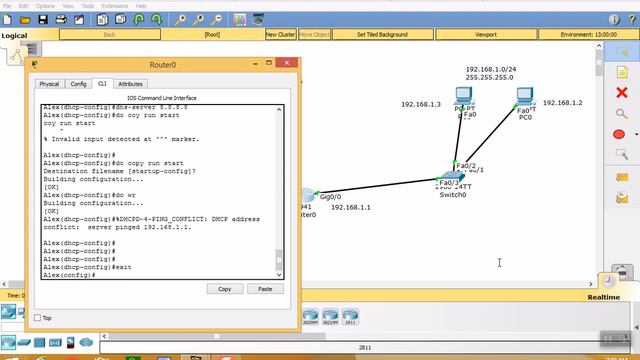Toggle the Top checkbox in Router0 window
640x360 pixels.
coord(38,318)
